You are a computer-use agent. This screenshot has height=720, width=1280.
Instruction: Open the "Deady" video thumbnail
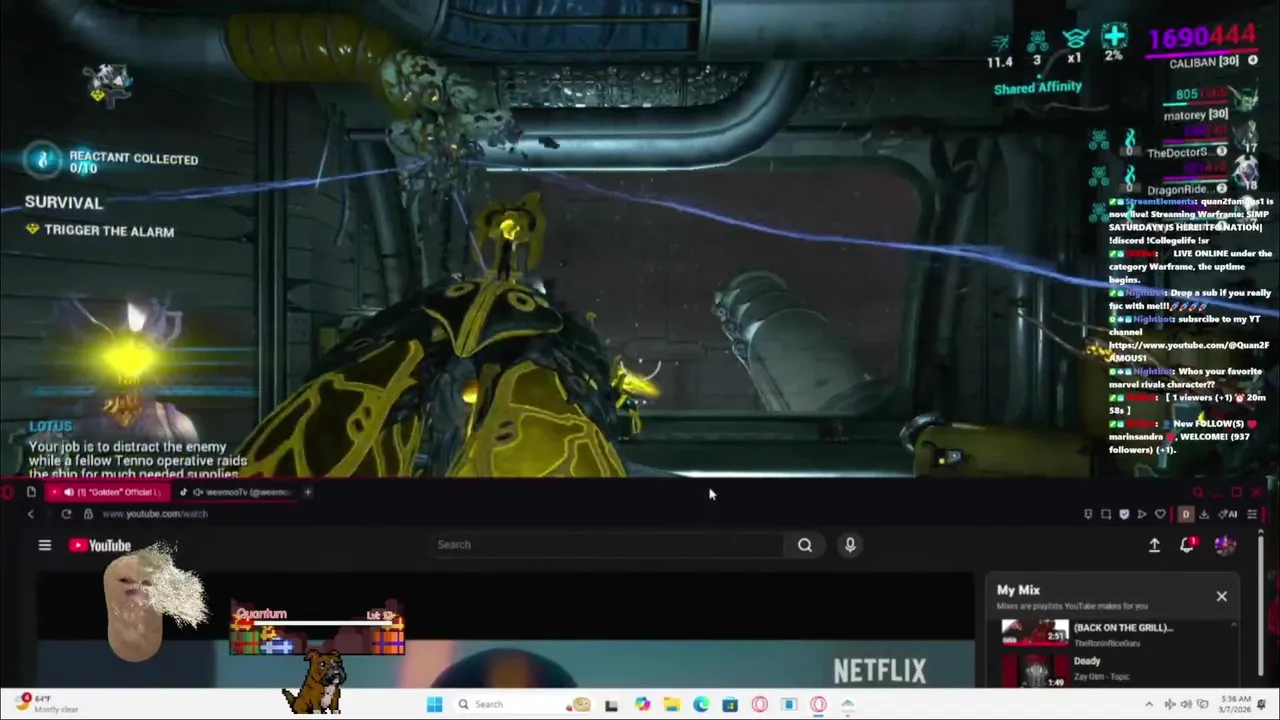(x=1035, y=670)
